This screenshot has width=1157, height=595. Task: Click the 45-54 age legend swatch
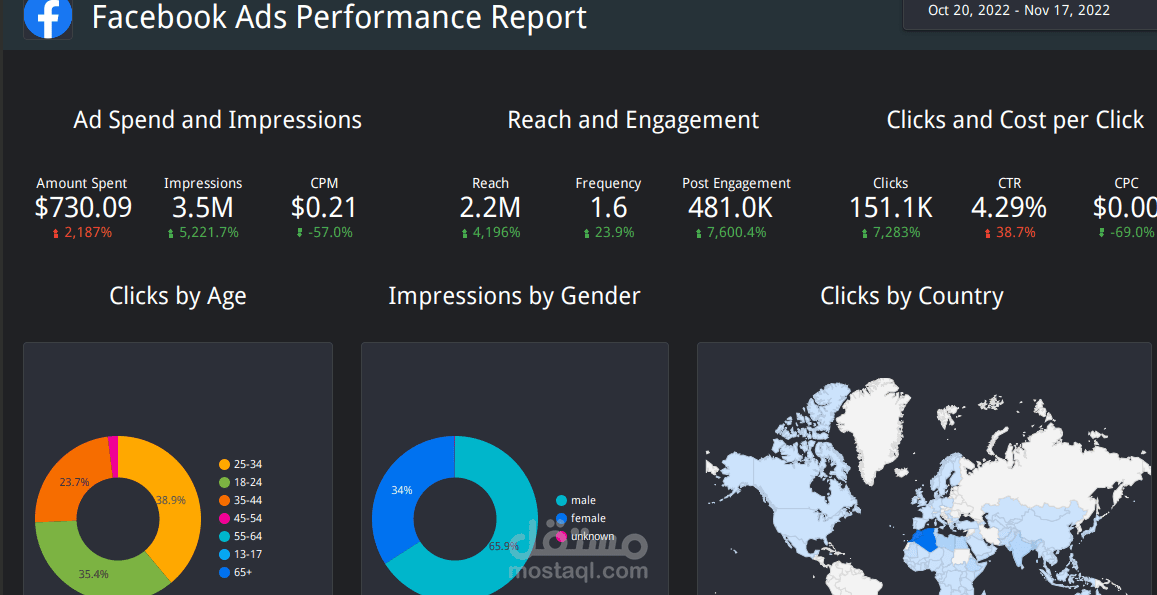(224, 518)
